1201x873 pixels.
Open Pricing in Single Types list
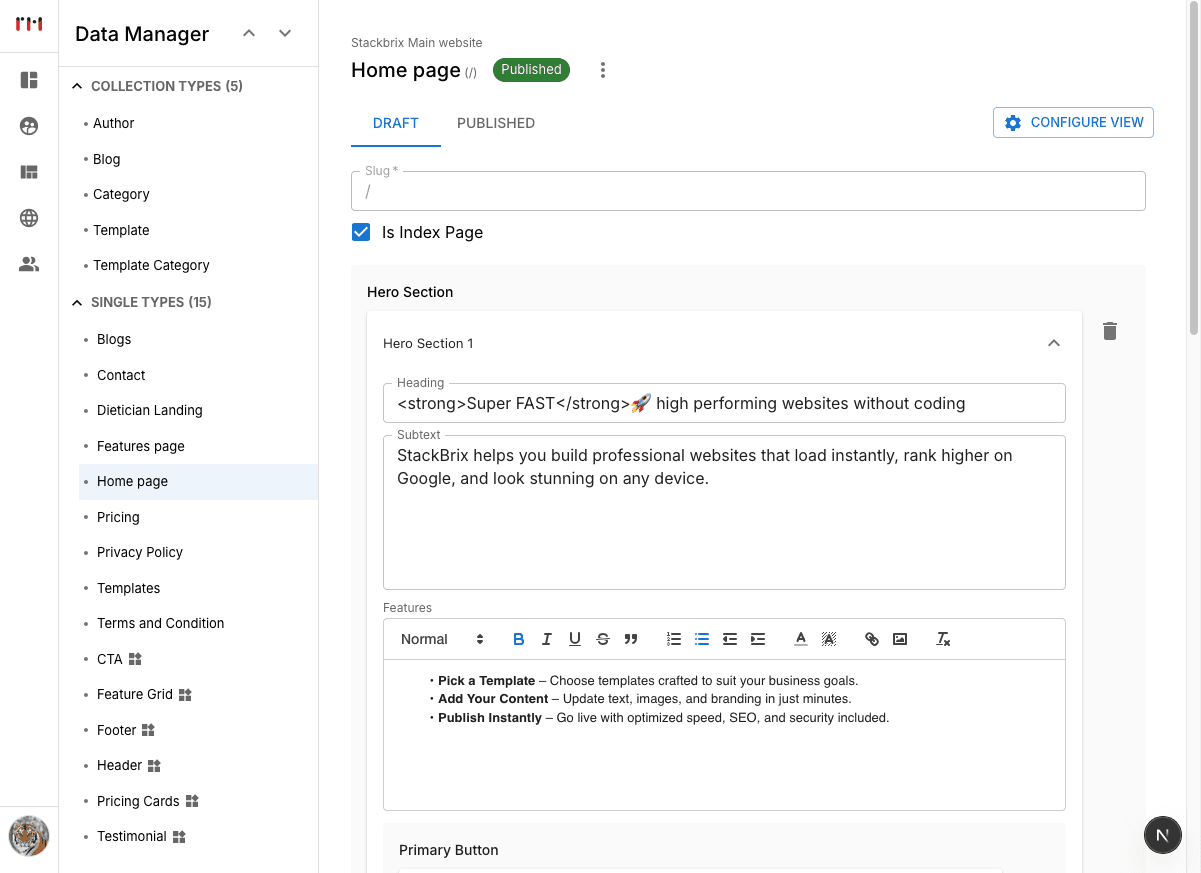pos(118,517)
